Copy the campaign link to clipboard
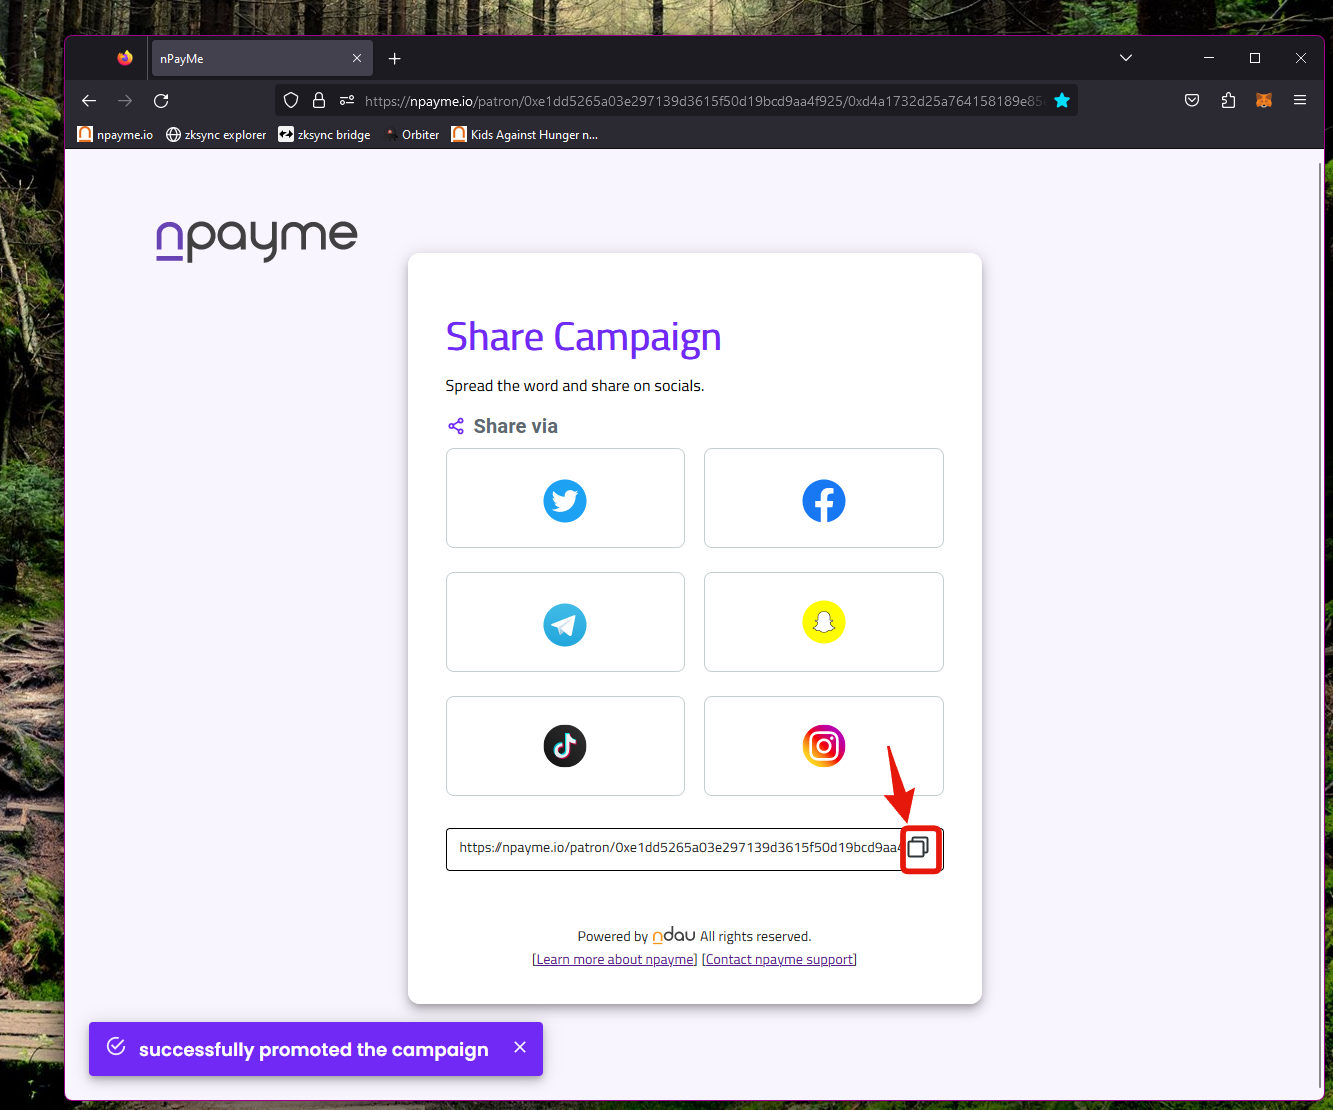1333x1110 pixels. pyautogui.click(x=919, y=848)
